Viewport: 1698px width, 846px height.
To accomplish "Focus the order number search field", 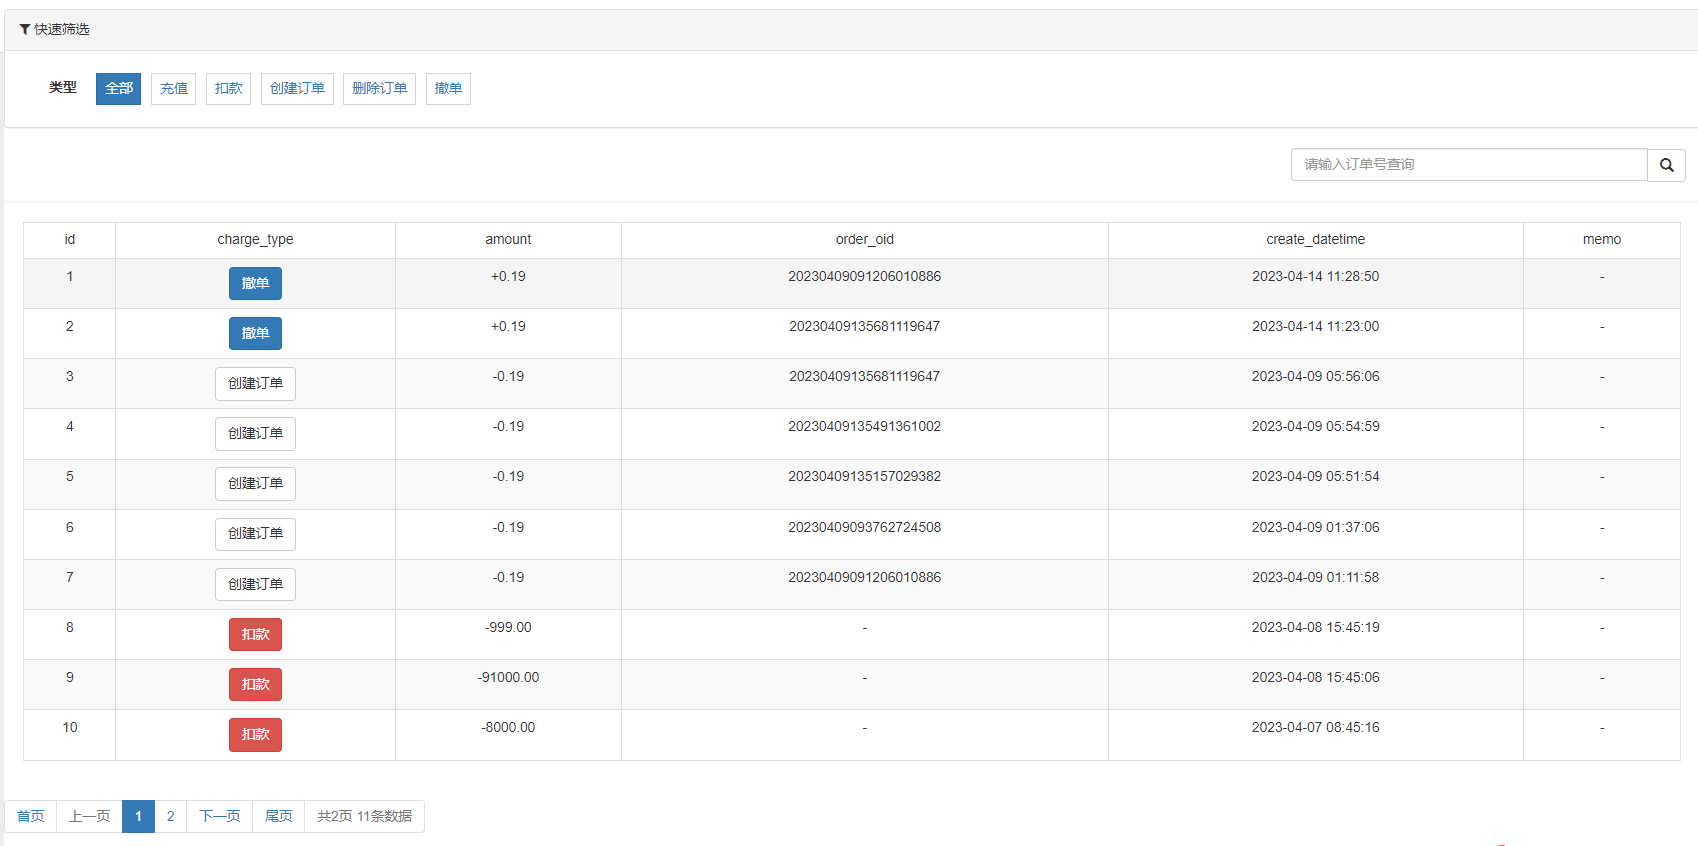I will coord(1469,165).
